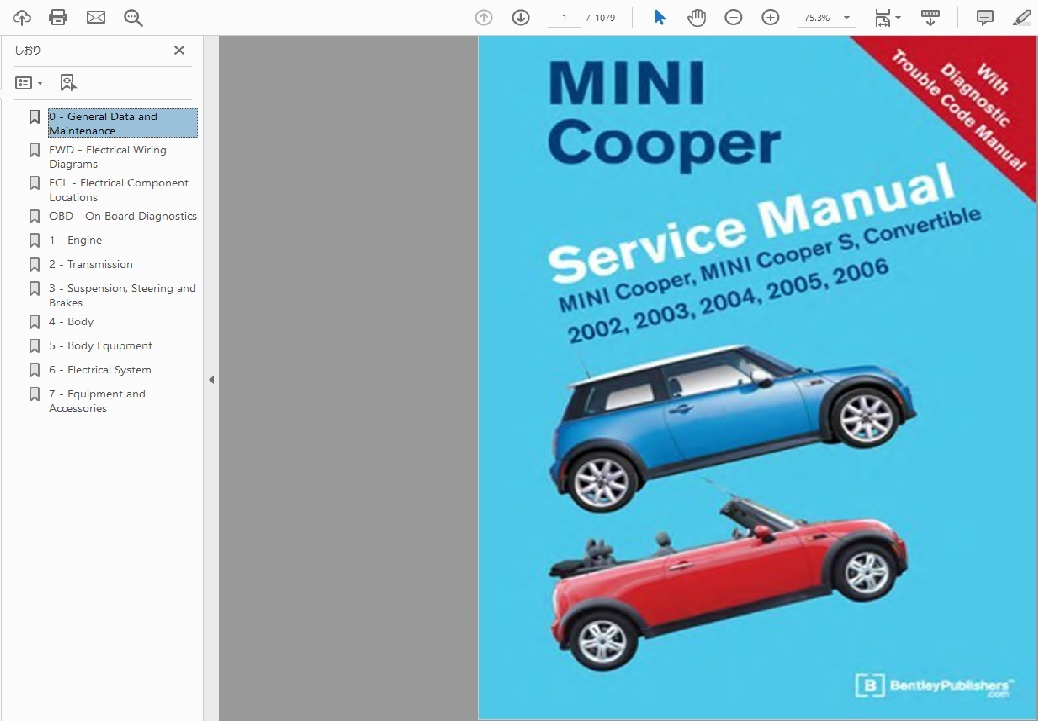This screenshot has width=1038, height=721.
Task: Go to the next page arrow
Action: (520, 17)
